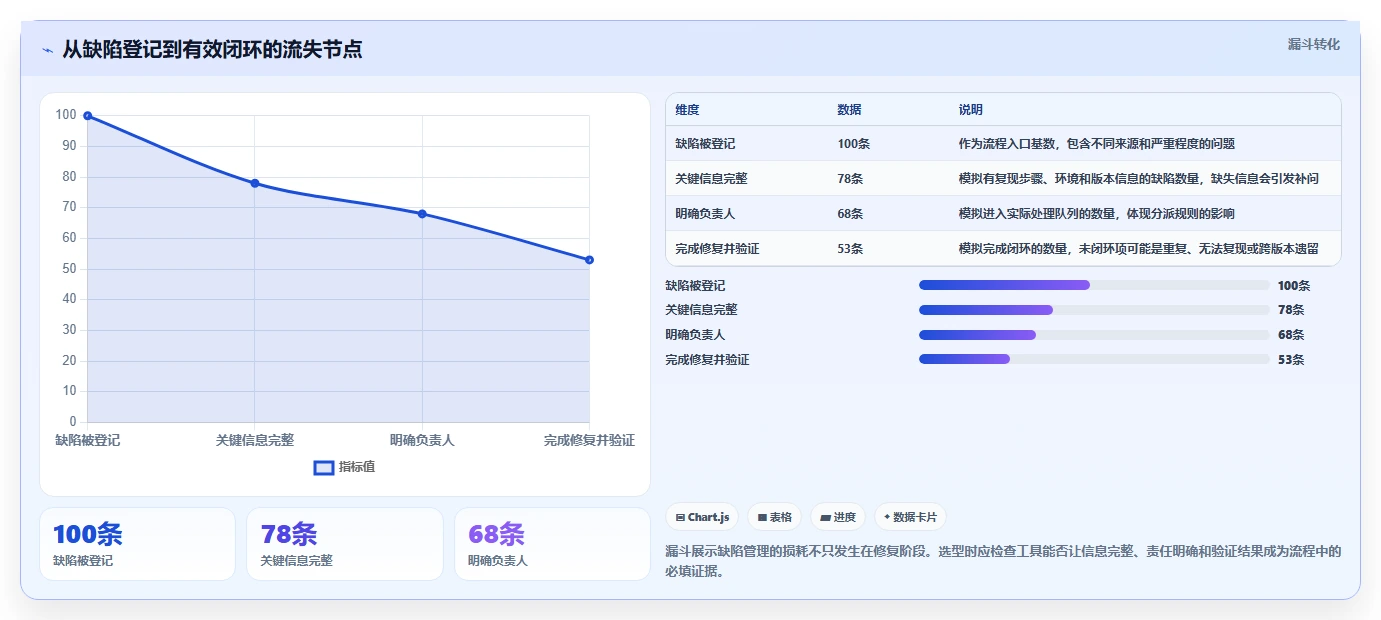This screenshot has height=620, width=1381.
Task: Click the 指标值 legend color box
Action: coord(324,467)
